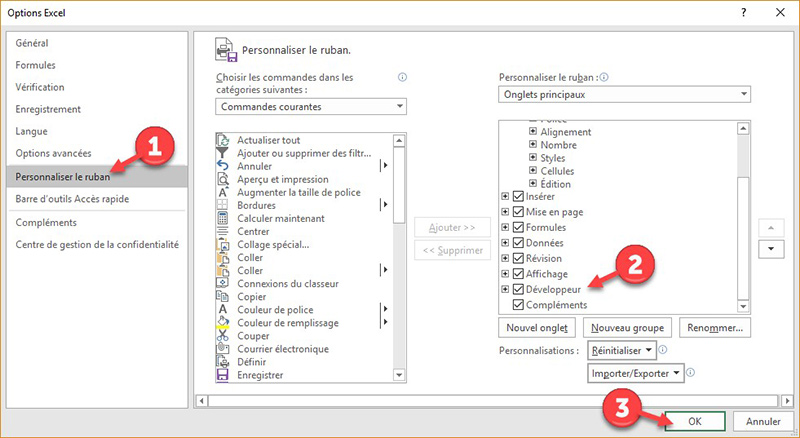The height and width of the screenshot is (438, 800).
Task: Click the help question mark in title bar
Action: coord(744,13)
